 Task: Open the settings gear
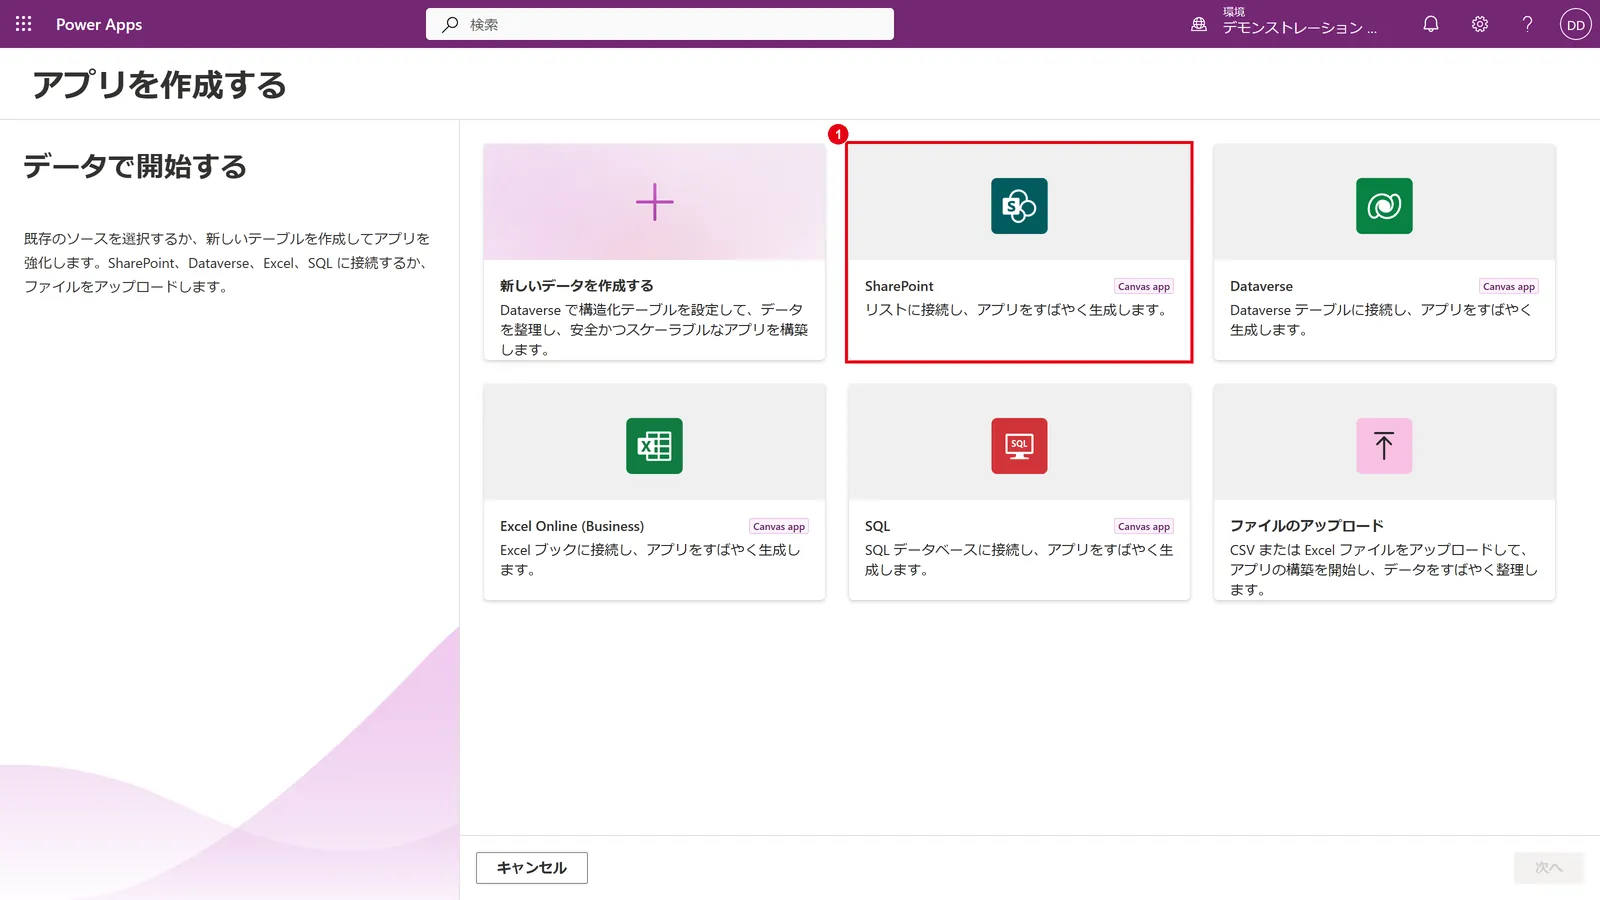[x=1480, y=24]
